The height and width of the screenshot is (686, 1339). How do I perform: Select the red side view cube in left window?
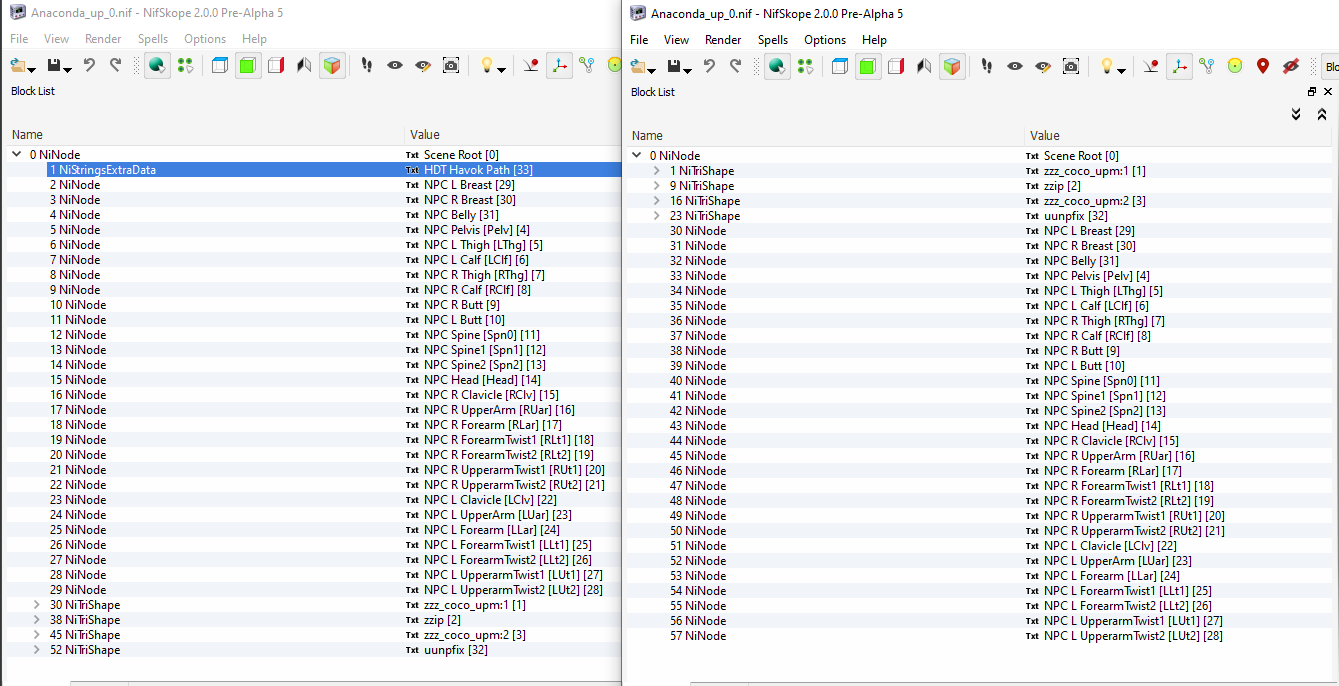click(276, 65)
